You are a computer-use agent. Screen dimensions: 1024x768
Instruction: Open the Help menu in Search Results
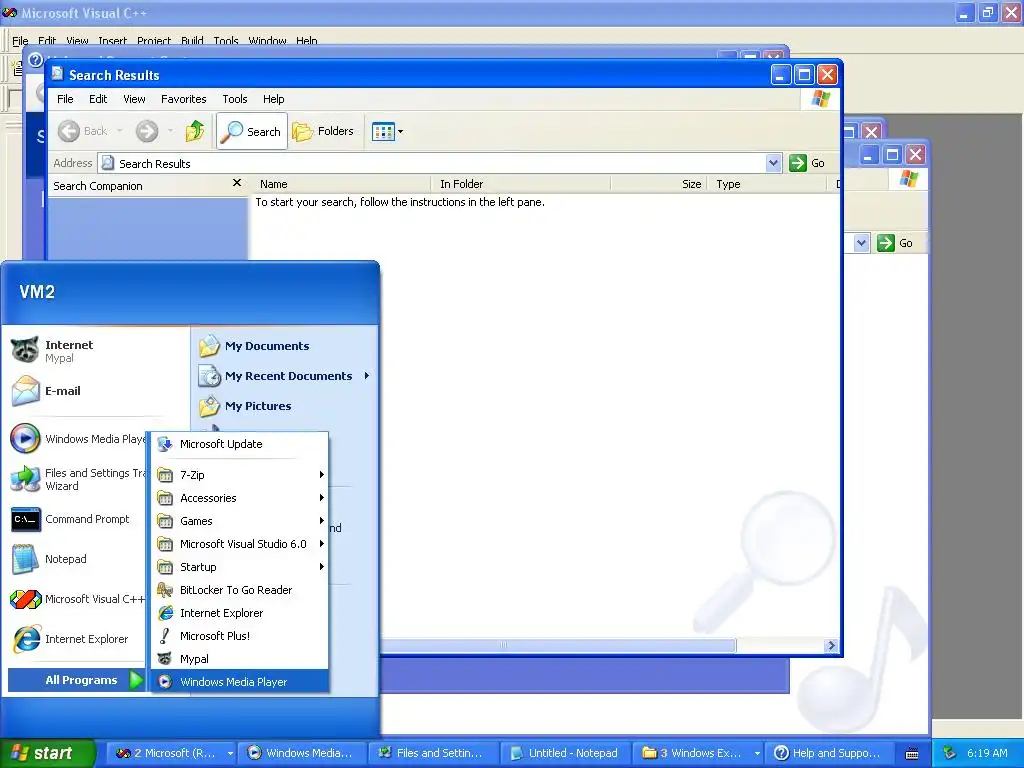274,99
